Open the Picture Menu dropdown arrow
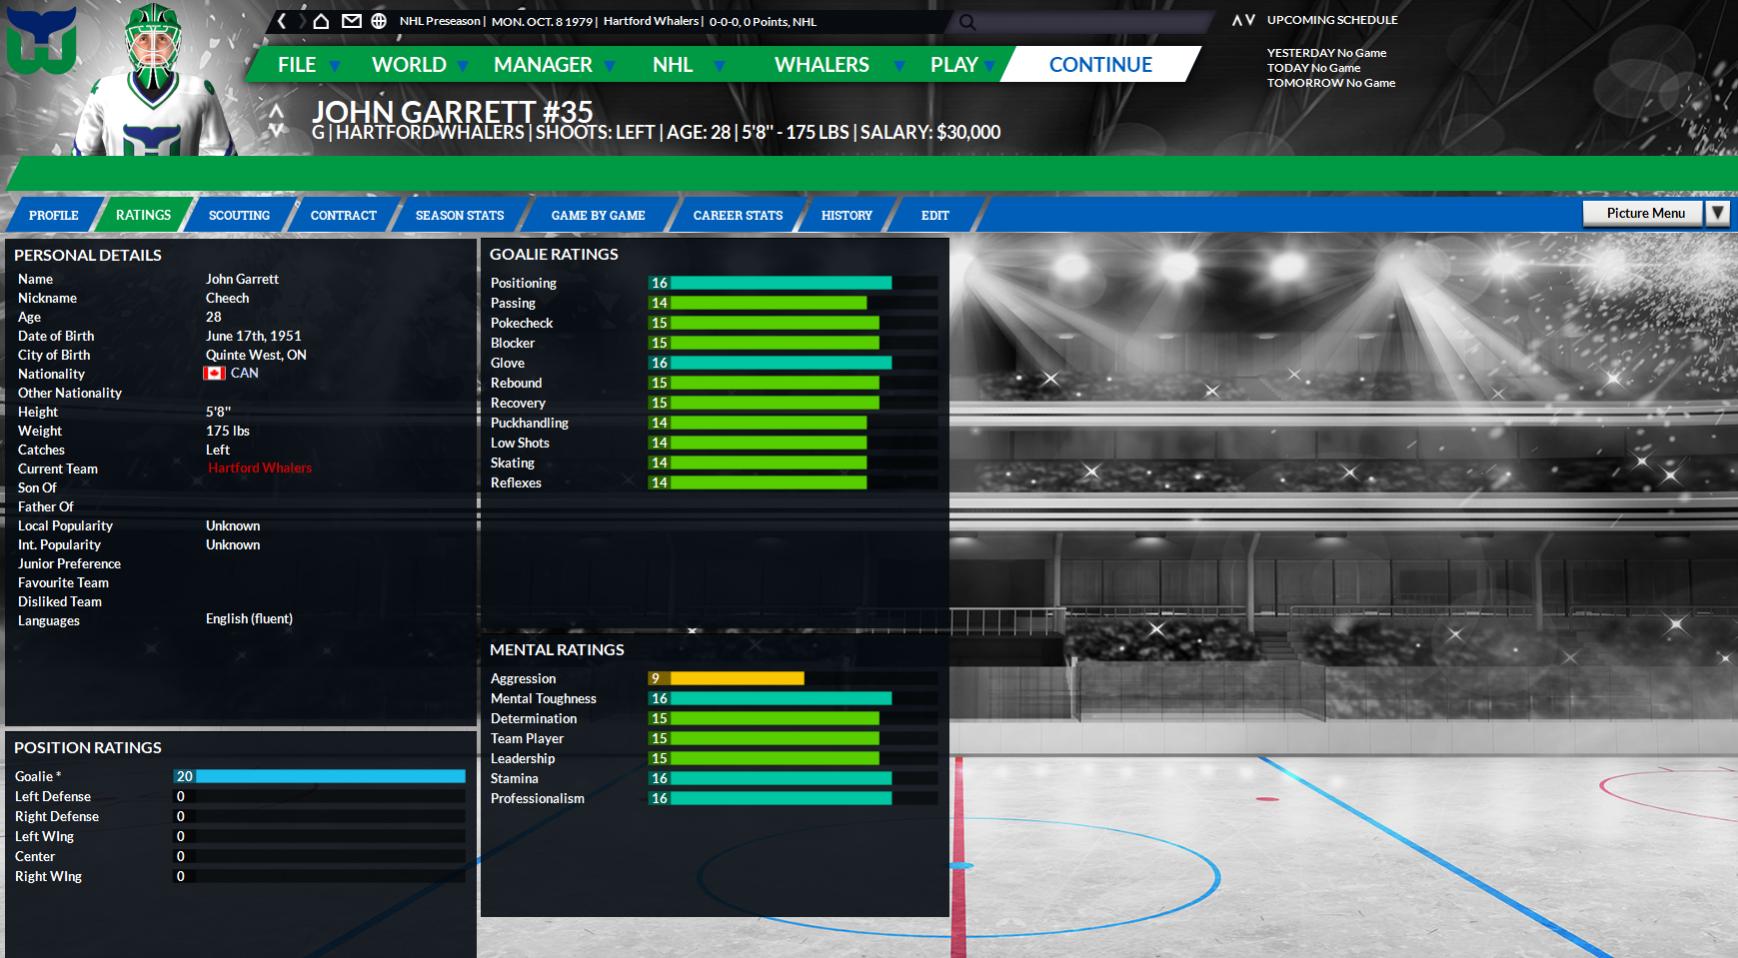 pyautogui.click(x=1717, y=213)
